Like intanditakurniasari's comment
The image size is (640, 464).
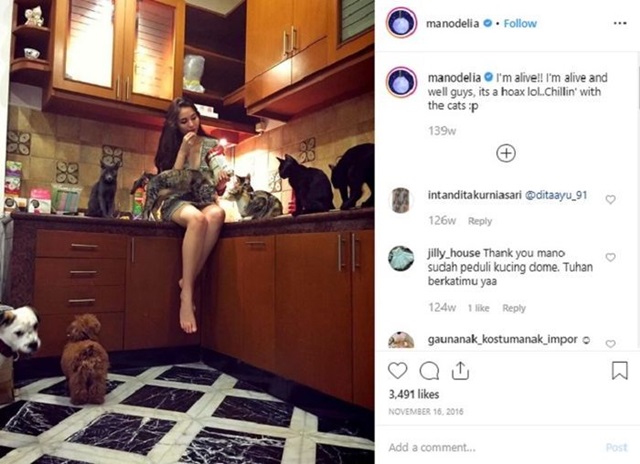(610, 199)
